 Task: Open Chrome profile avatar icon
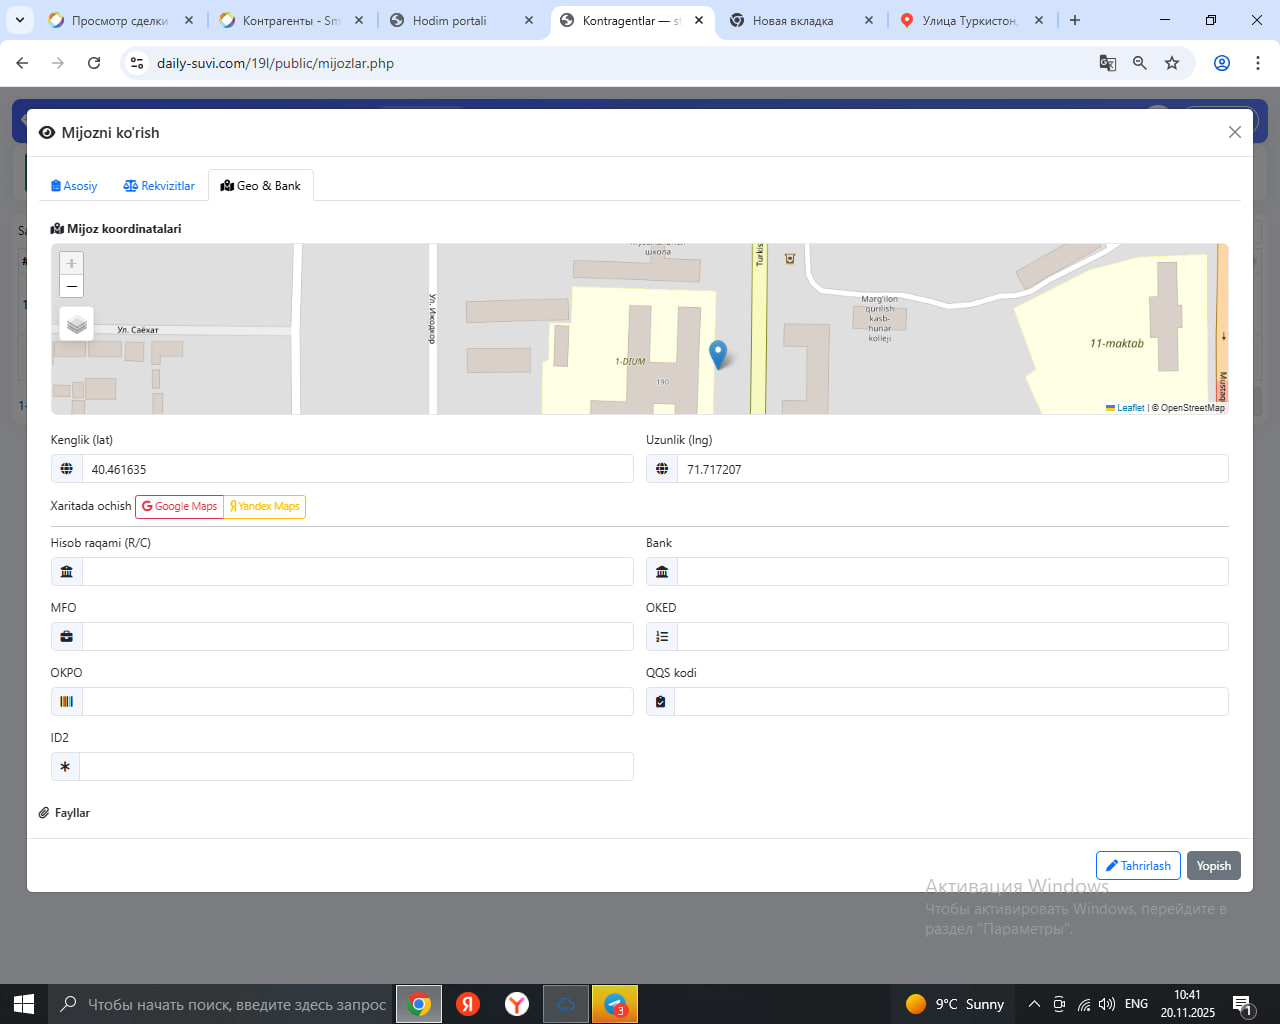click(1221, 63)
